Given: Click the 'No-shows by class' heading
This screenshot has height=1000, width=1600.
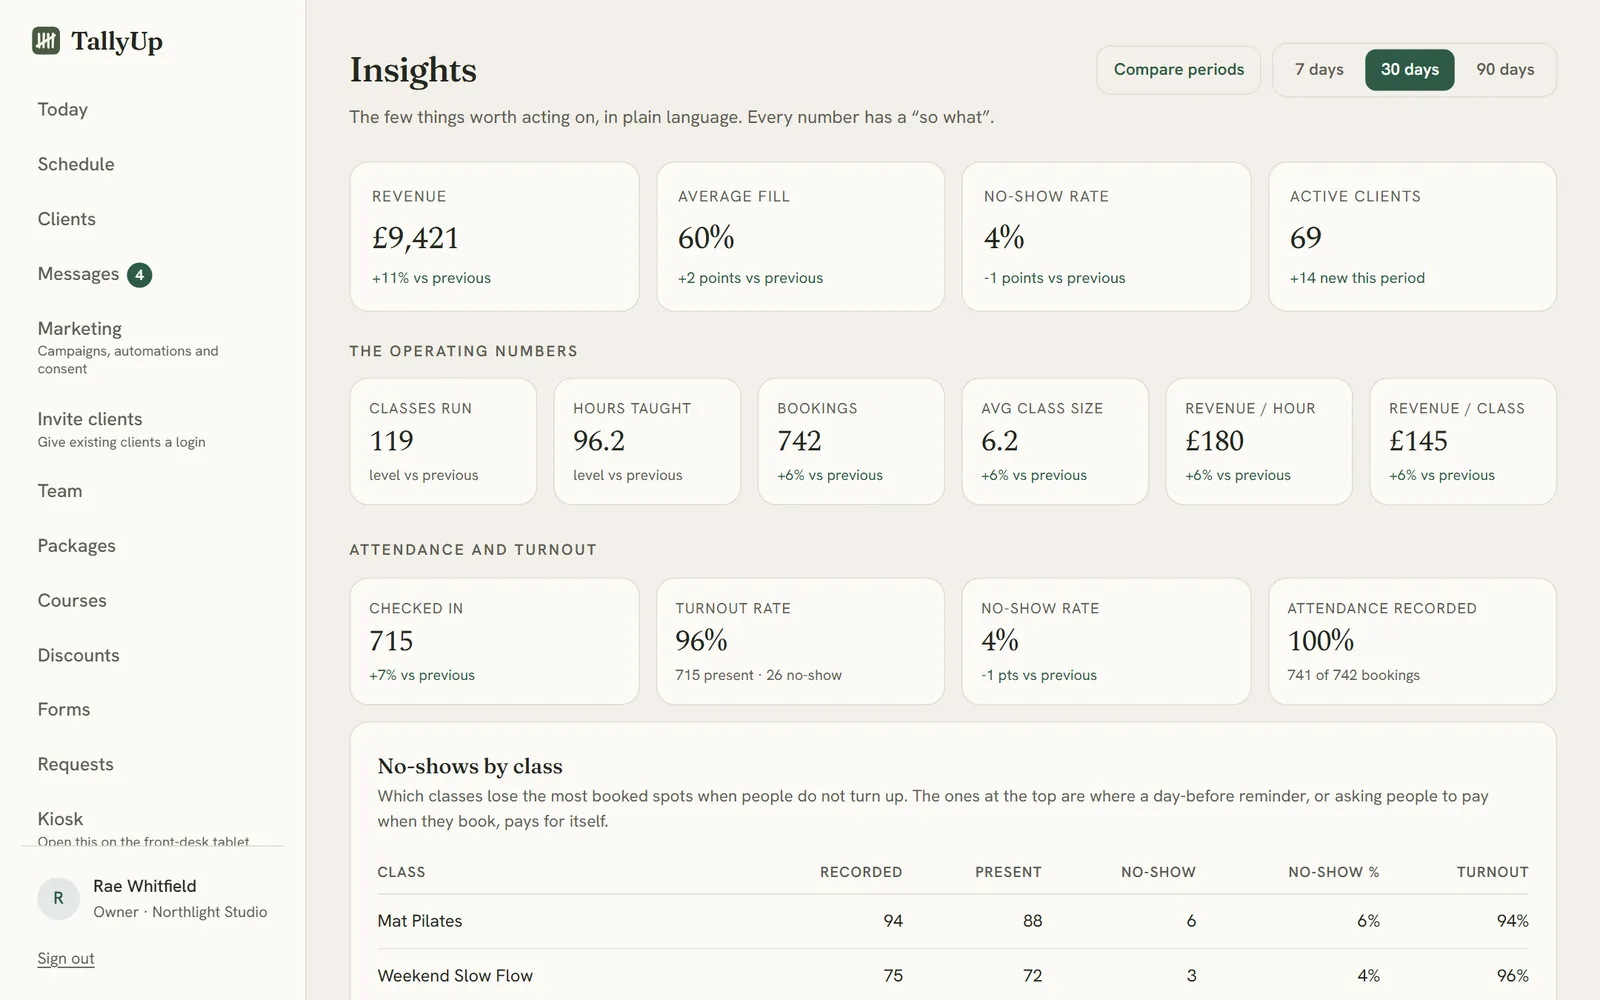Looking at the screenshot, I should pos(470,766).
